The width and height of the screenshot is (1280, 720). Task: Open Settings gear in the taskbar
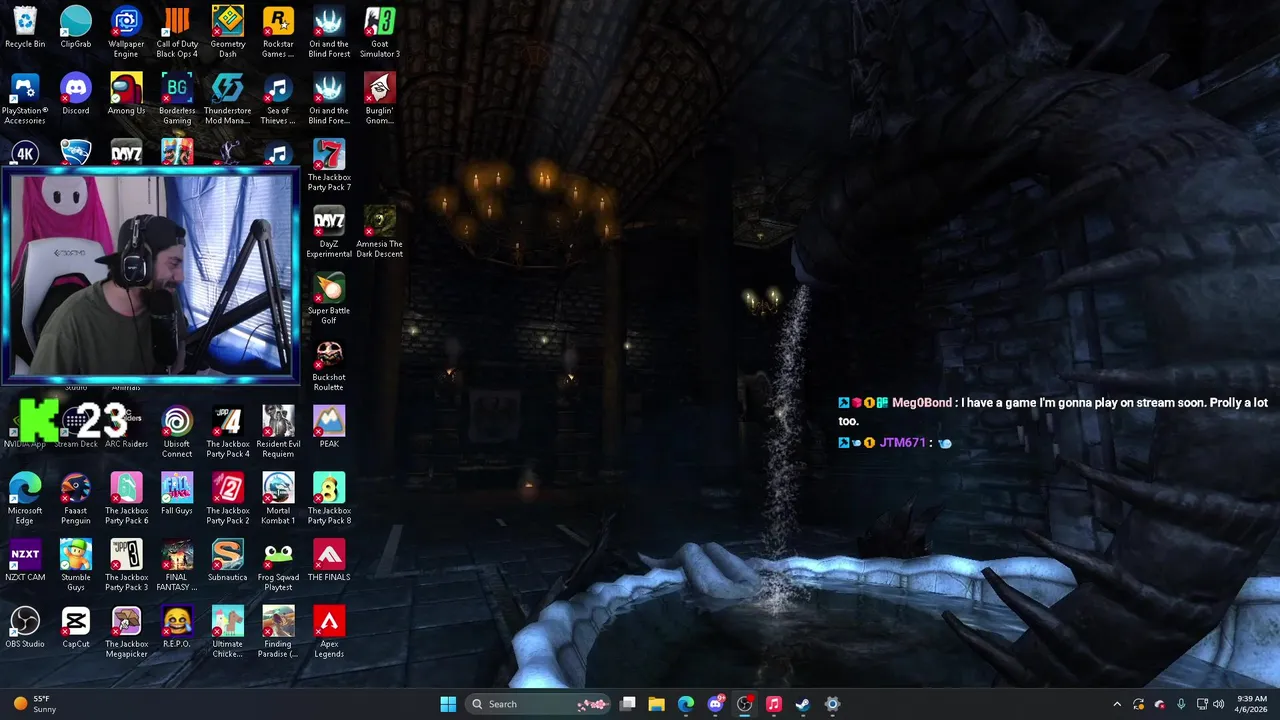tap(832, 704)
